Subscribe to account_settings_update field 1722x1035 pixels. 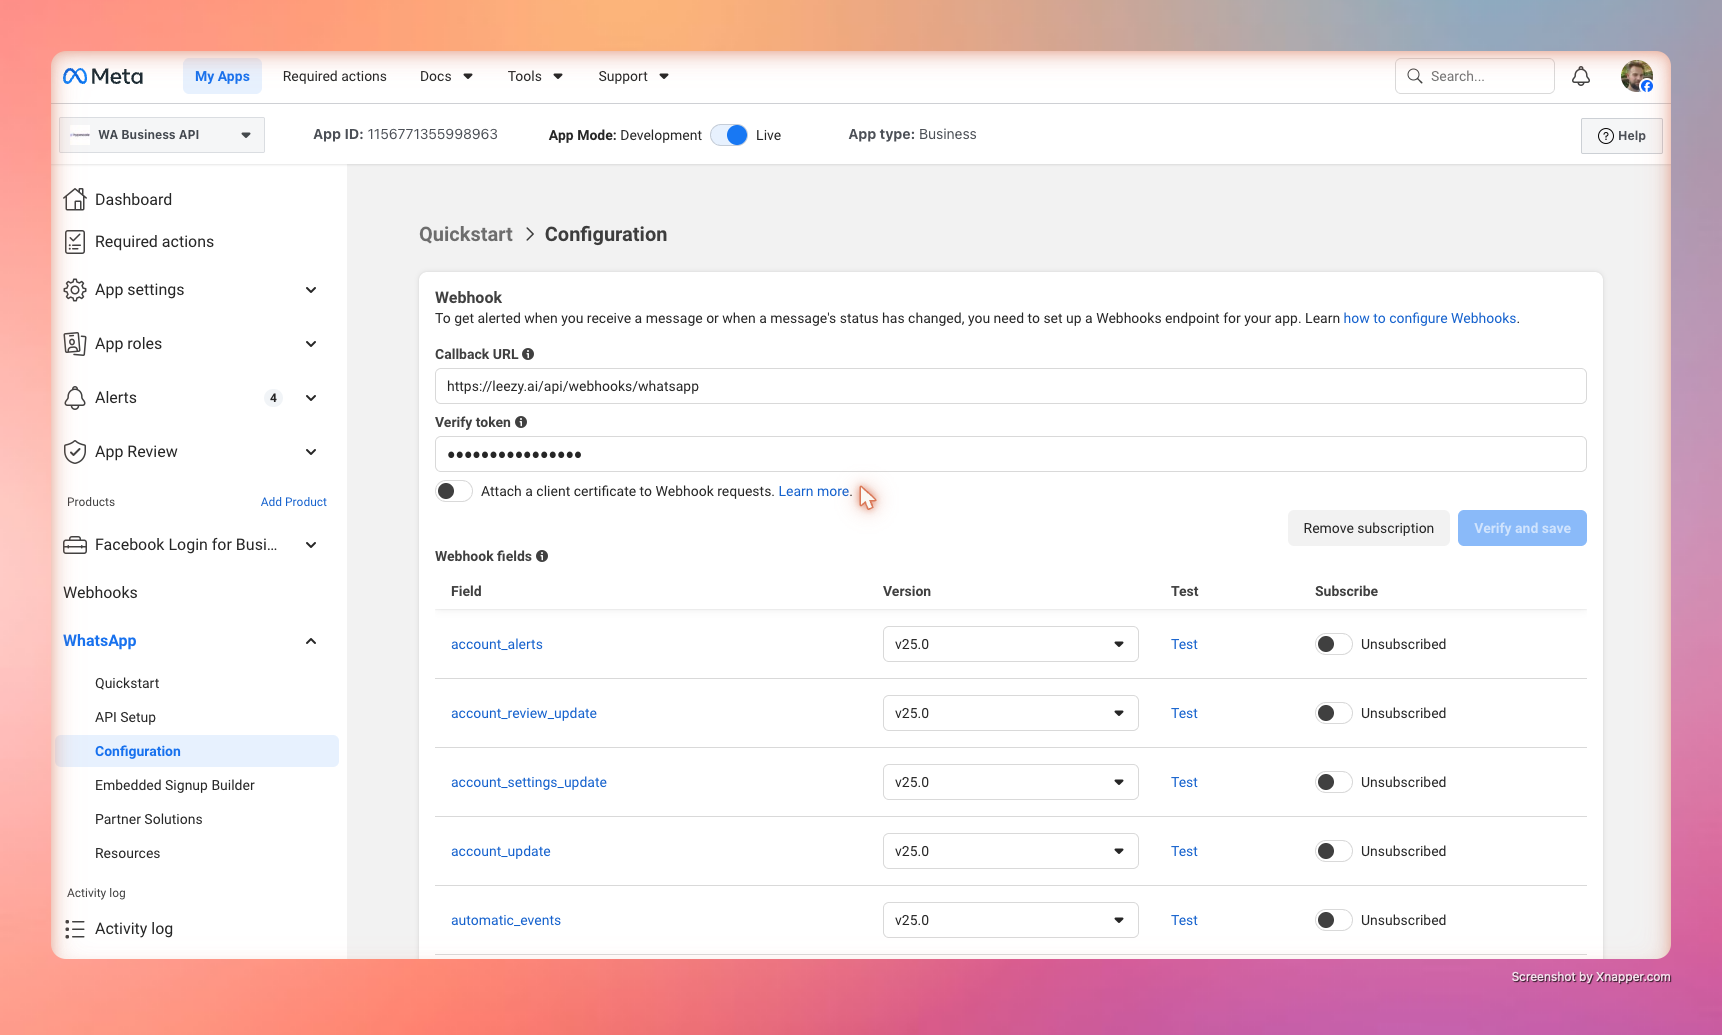click(1334, 782)
